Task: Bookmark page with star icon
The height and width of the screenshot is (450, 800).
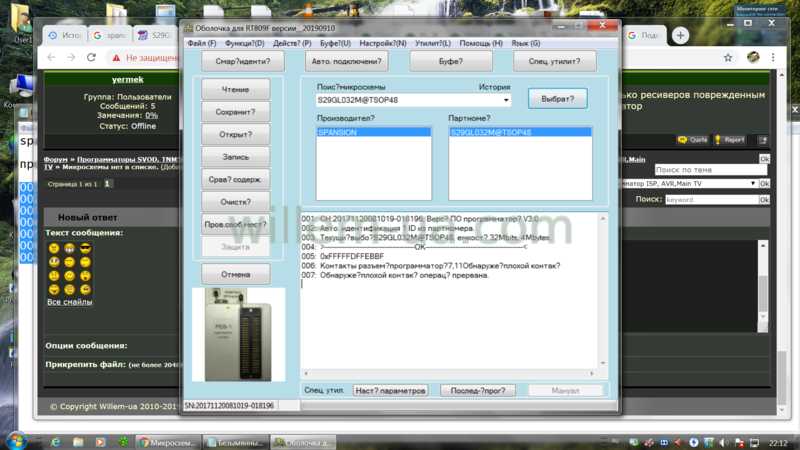Action: pos(728,58)
